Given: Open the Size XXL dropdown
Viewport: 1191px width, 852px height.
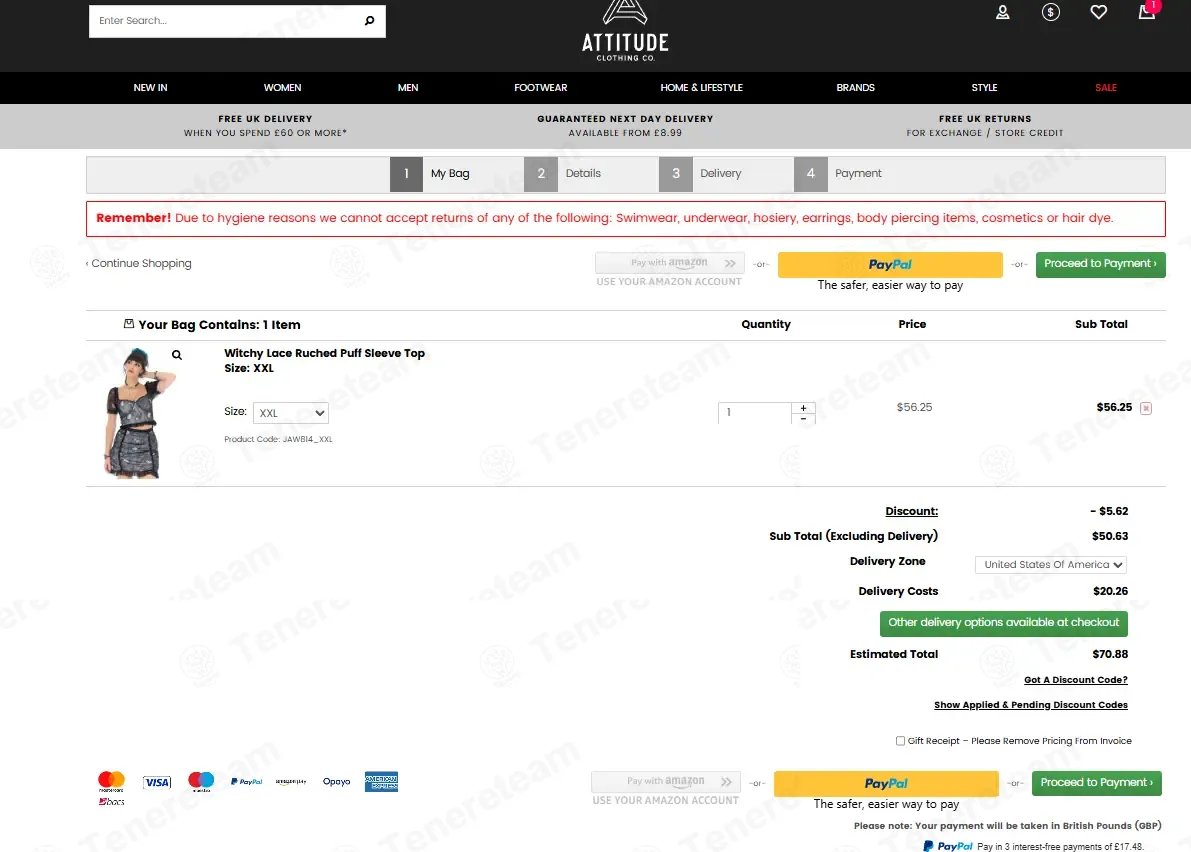Looking at the screenshot, I should 291,413.
